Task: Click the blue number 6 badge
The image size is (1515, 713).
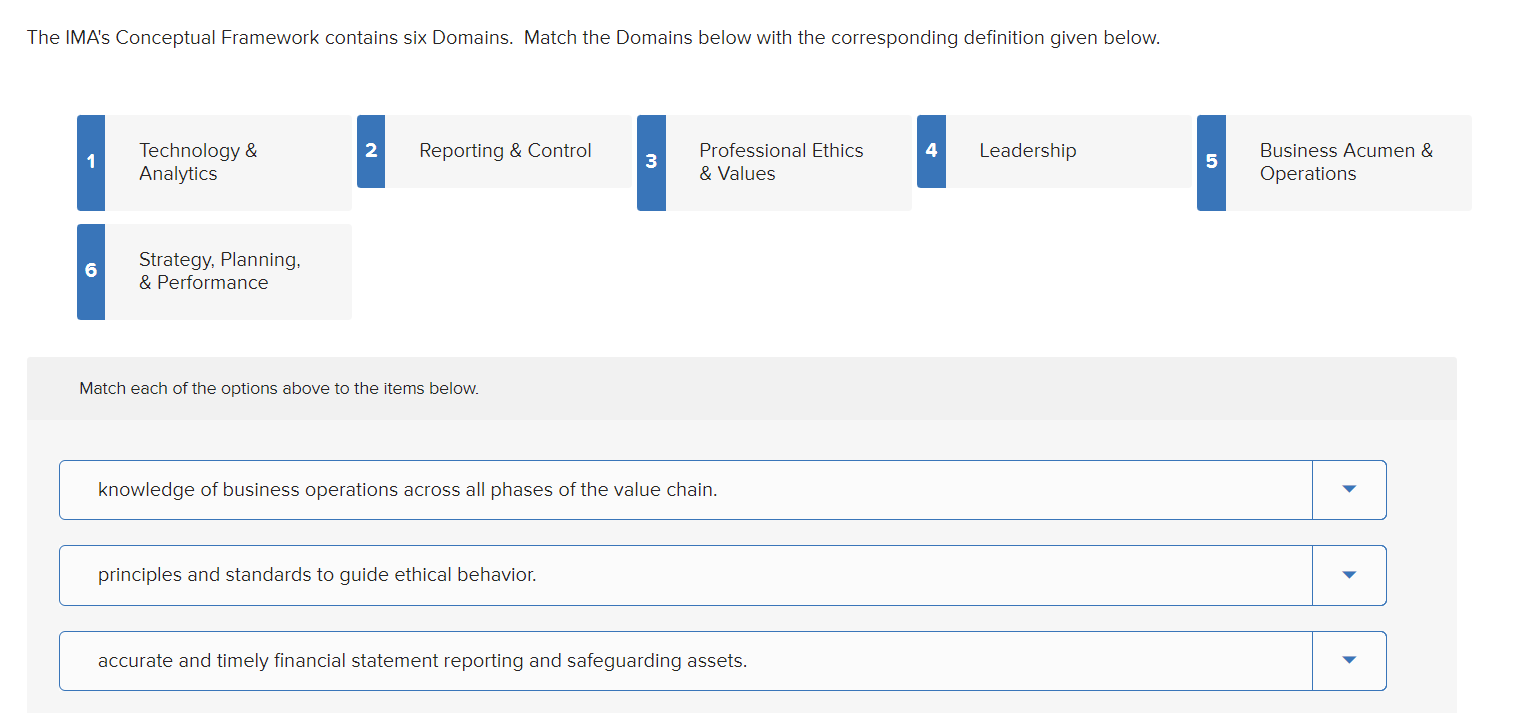Action: (x=90, y=271)
